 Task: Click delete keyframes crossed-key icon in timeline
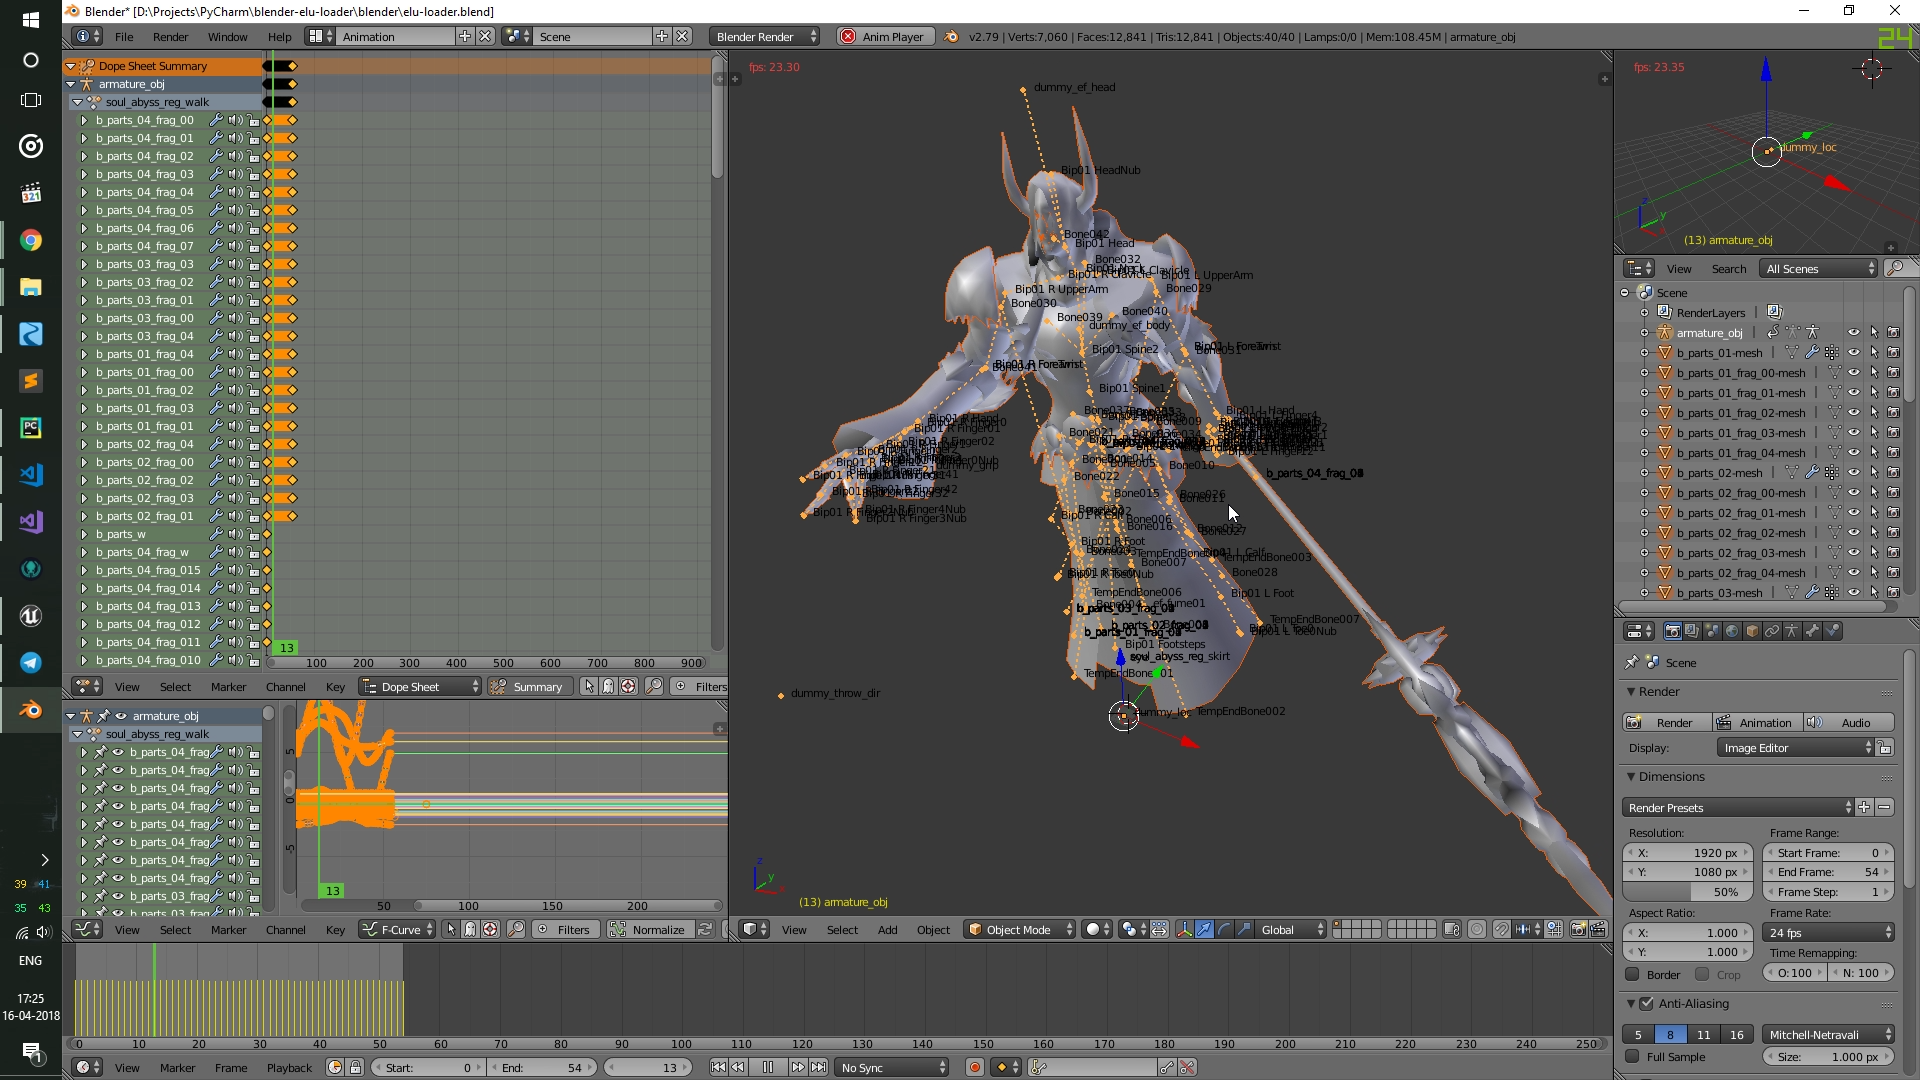click(1187, 1067)
